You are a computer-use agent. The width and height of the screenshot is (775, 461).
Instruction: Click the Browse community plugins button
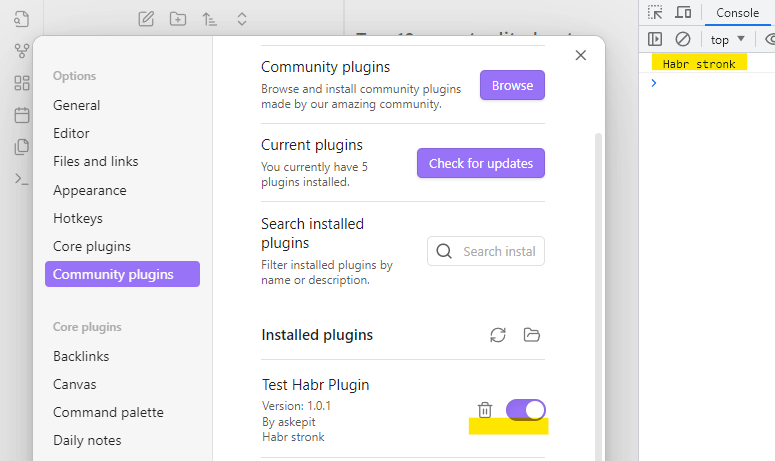(x=512, y=85)
